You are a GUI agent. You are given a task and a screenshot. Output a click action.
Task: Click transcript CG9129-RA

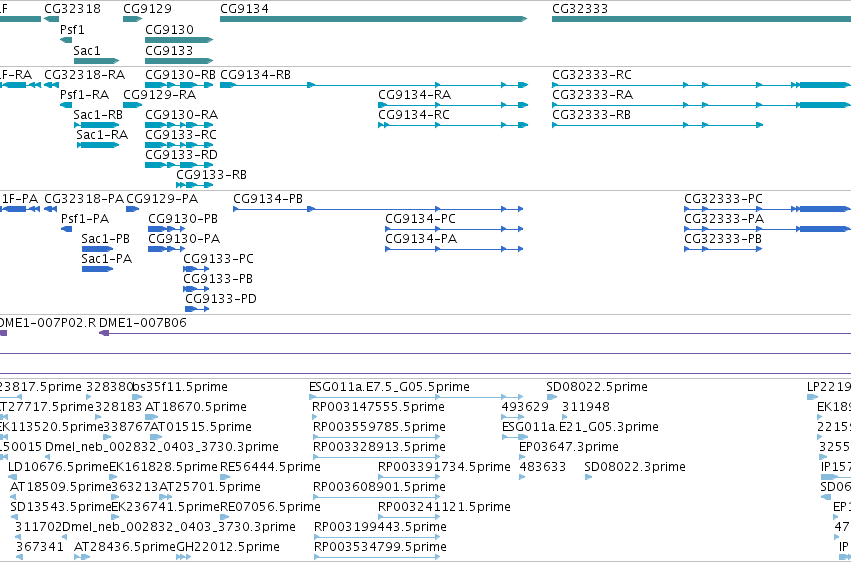pos(132,105)
